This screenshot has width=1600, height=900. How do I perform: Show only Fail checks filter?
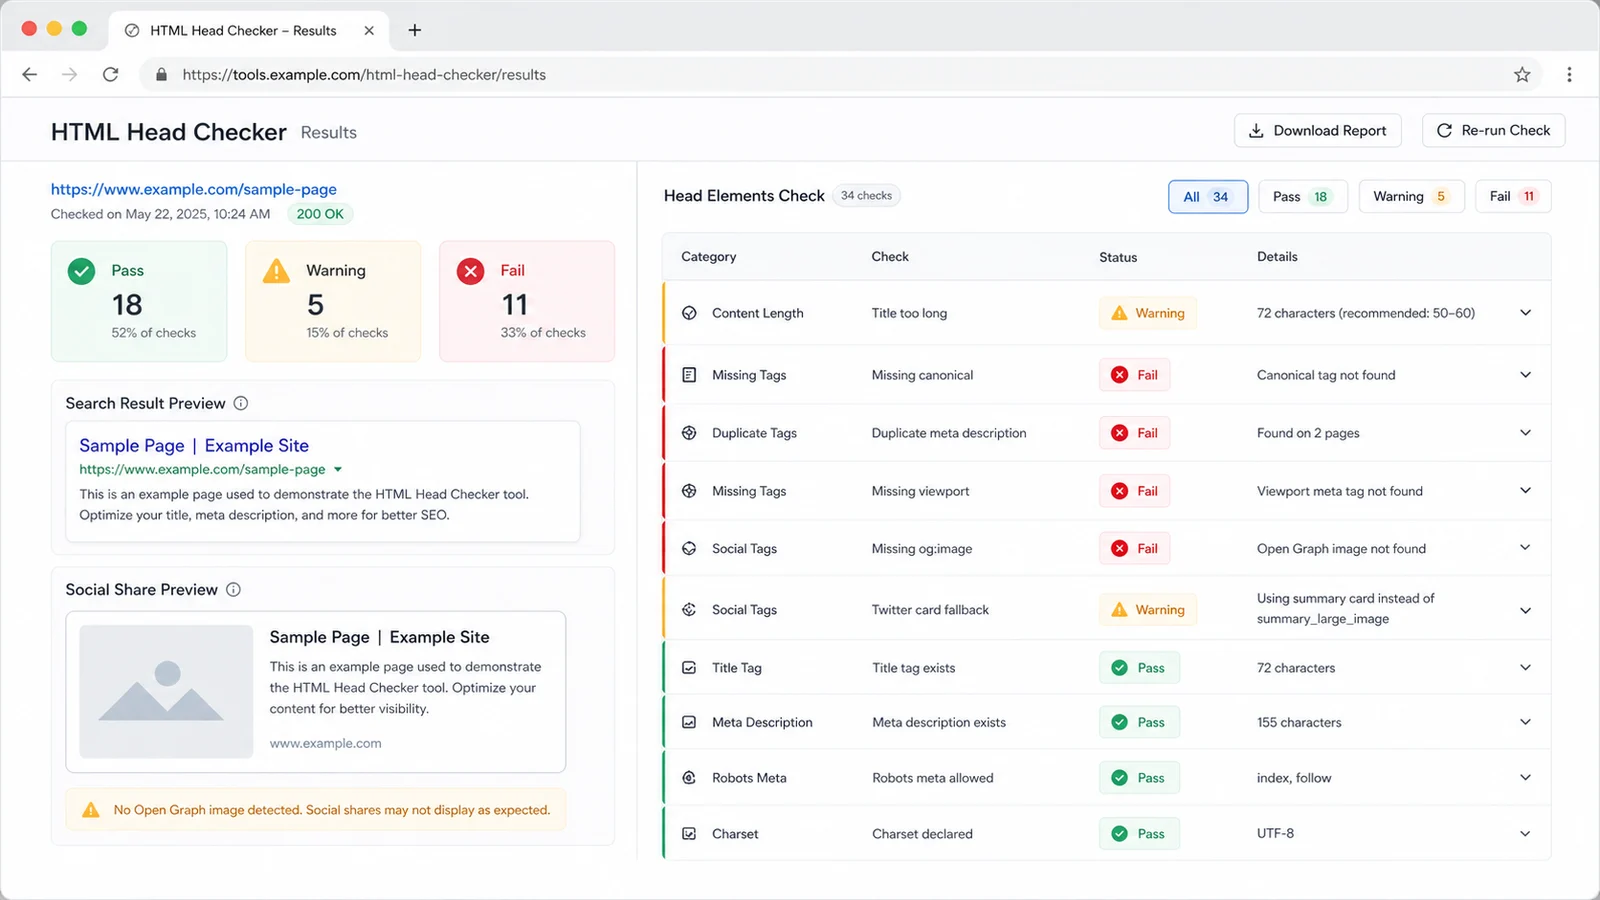(x=1513, y=196)
